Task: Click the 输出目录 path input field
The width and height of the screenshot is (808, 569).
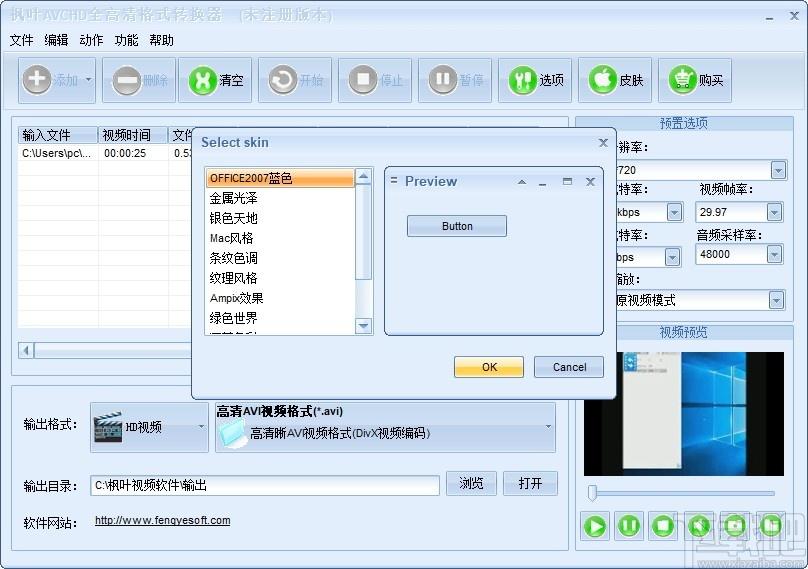Action: coord(265,486)
